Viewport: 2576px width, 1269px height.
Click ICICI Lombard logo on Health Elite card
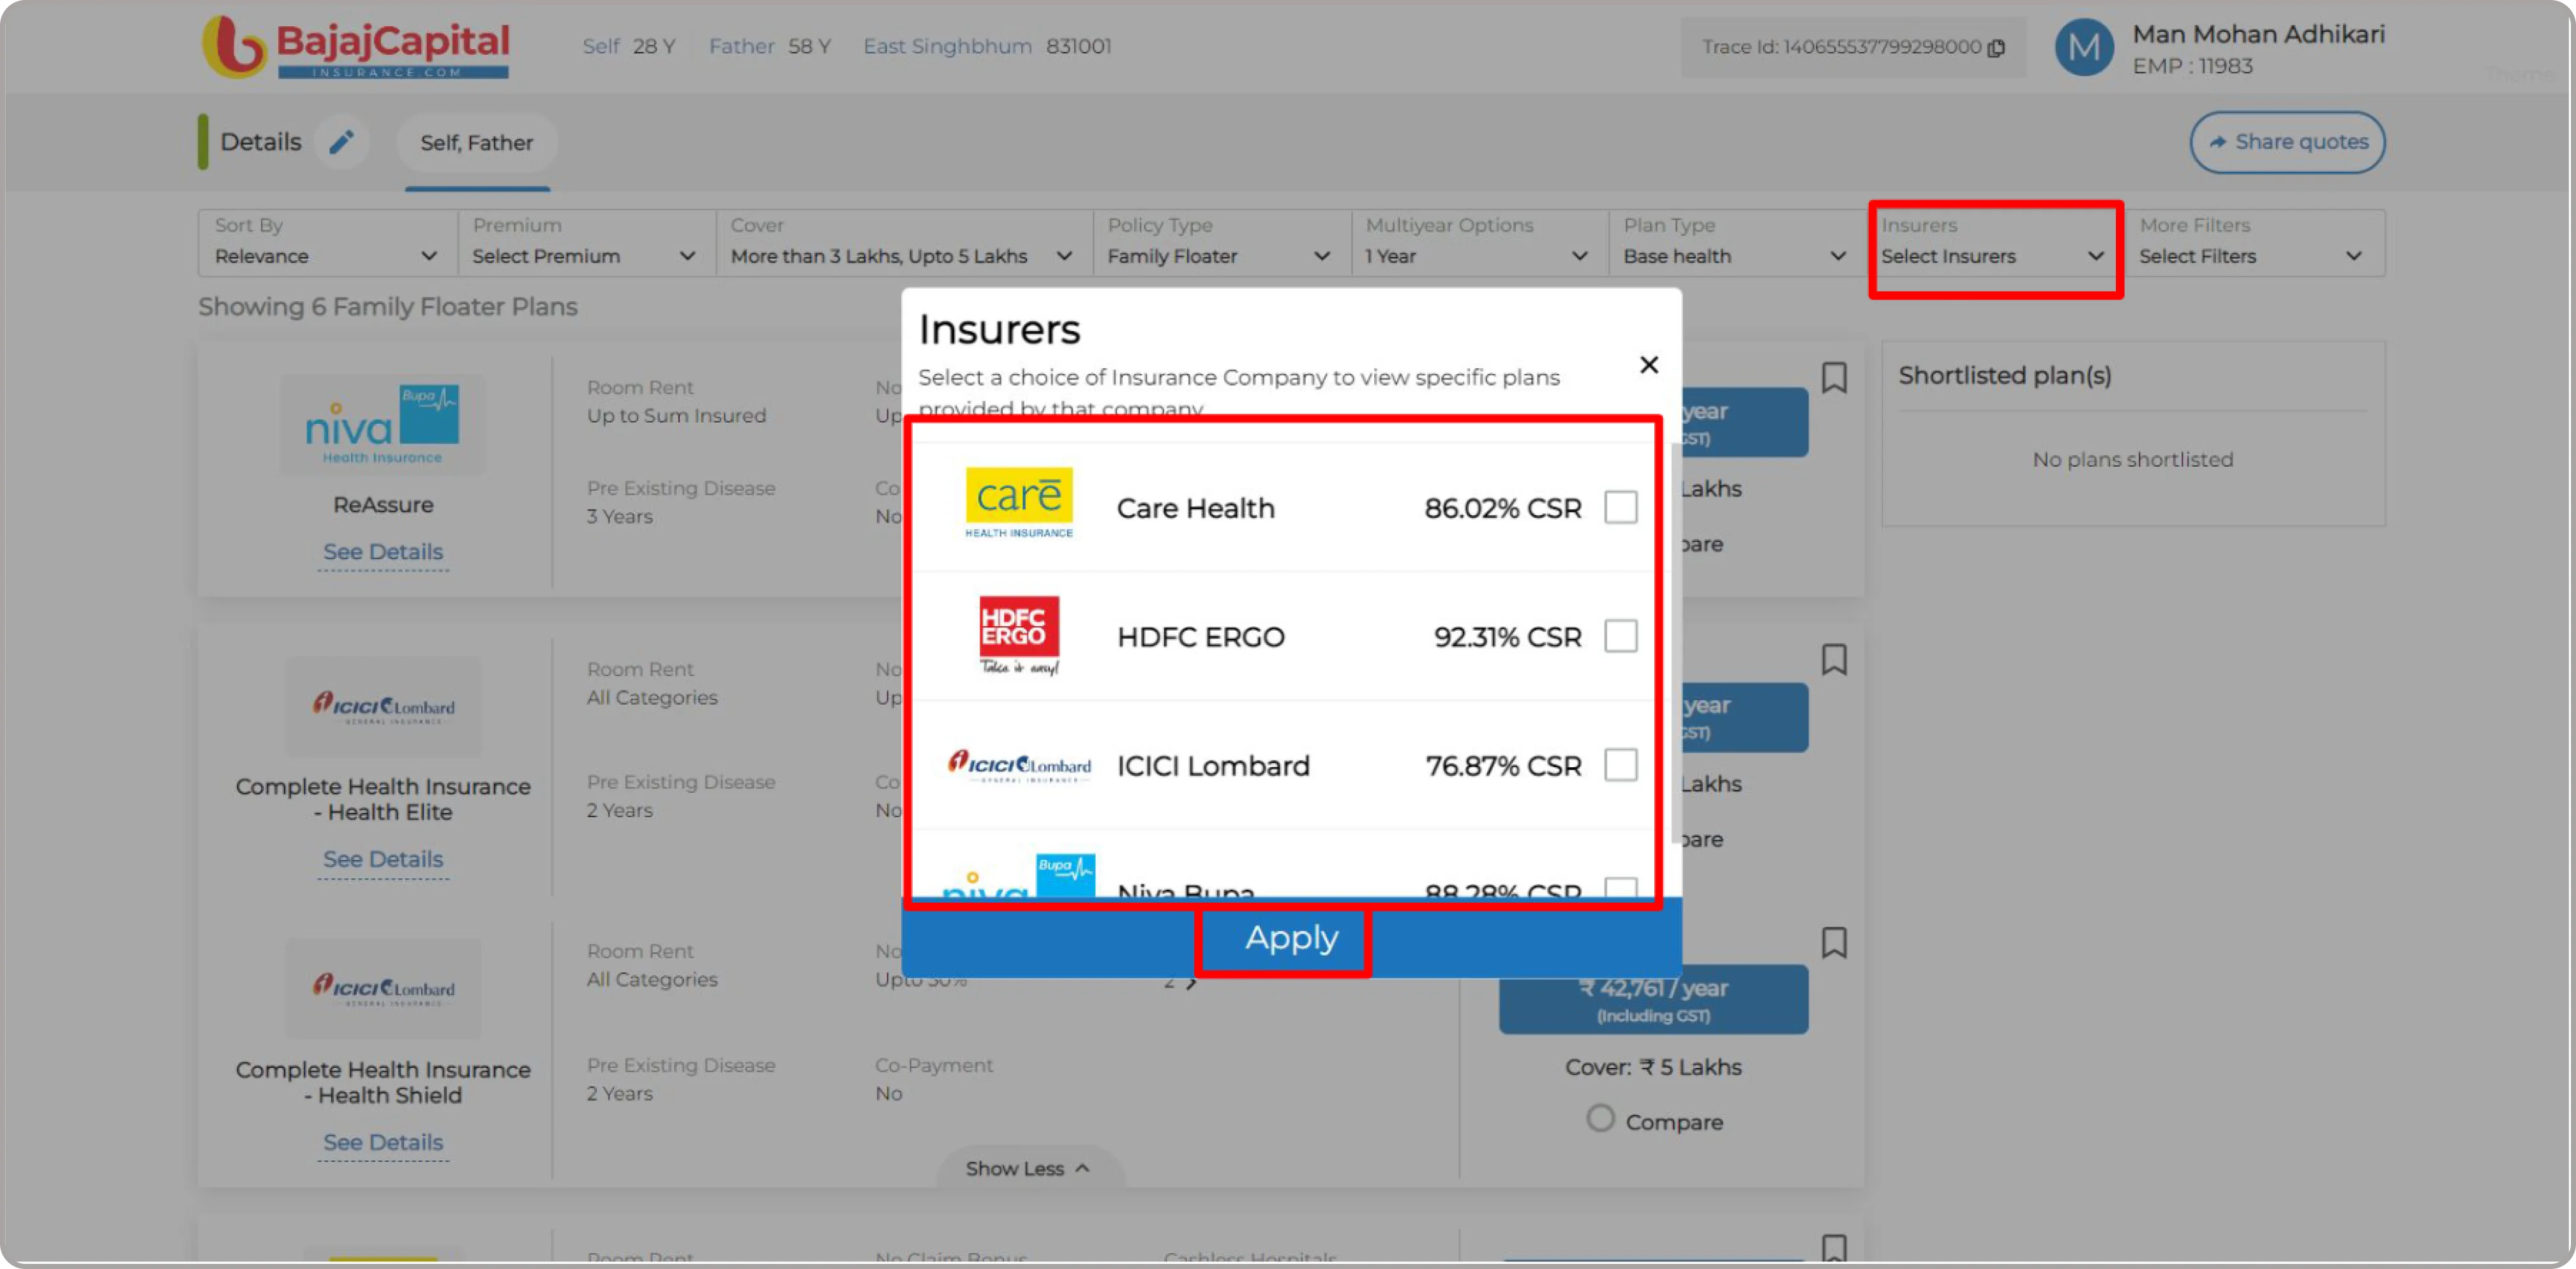tap(383, 706)
